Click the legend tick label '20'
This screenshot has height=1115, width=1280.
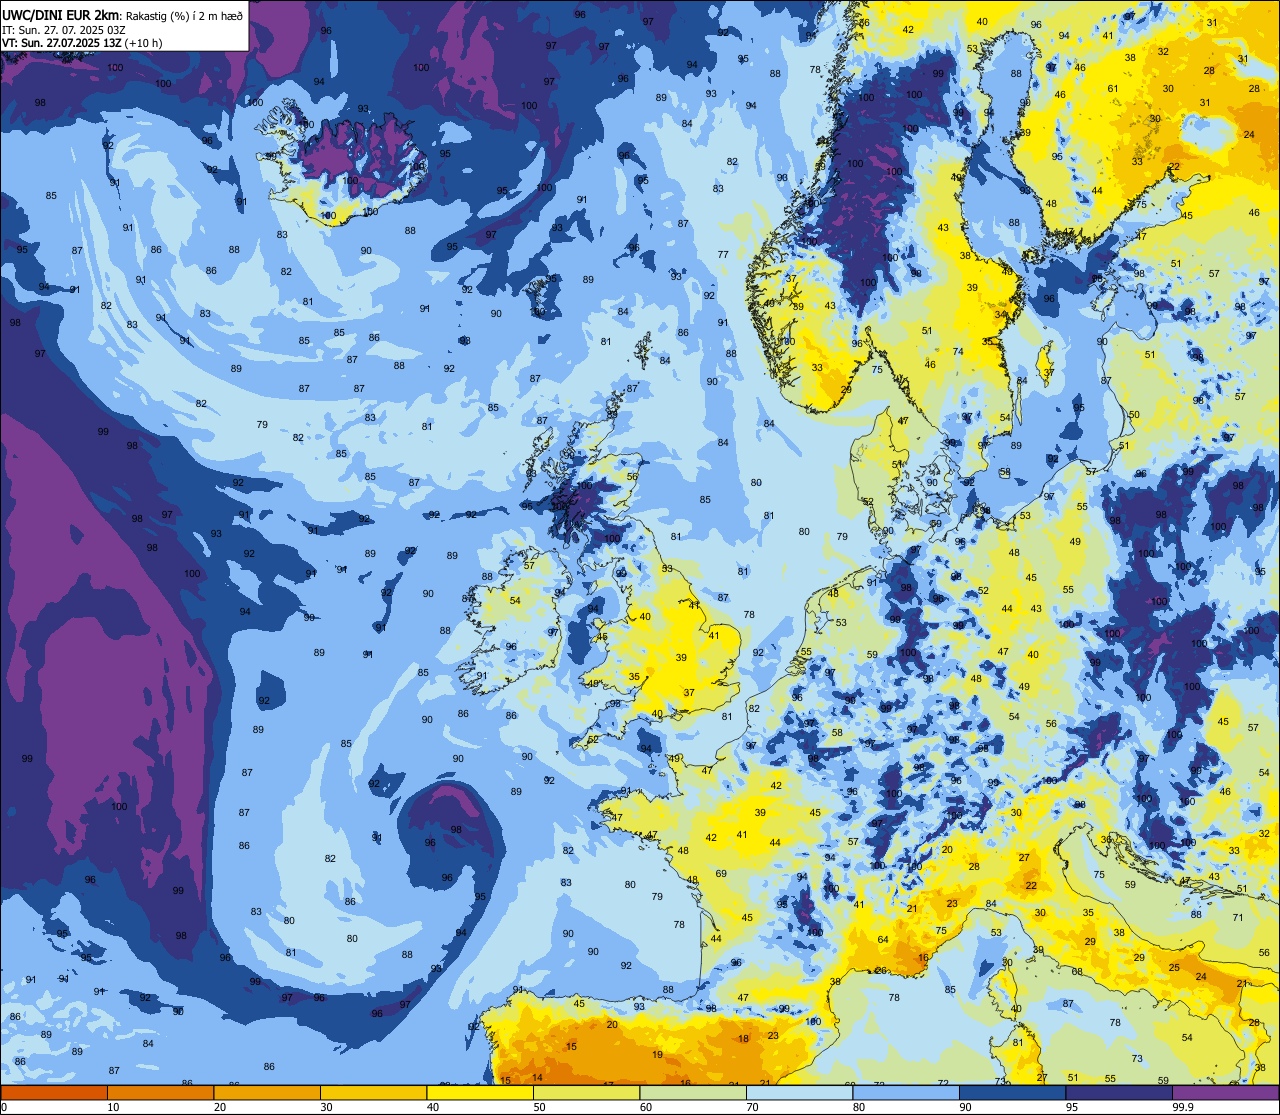pyautogui.click(x=220, y=1108)
